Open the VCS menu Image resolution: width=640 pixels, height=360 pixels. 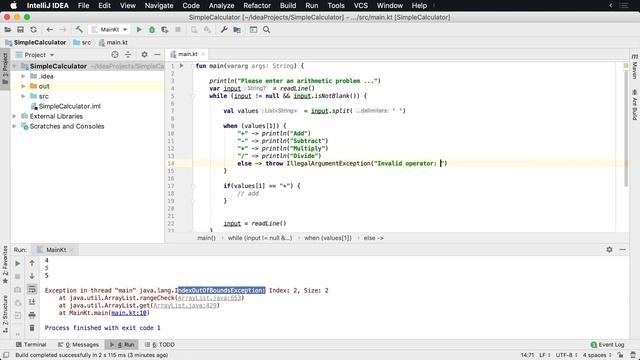[x=360, y=6]
